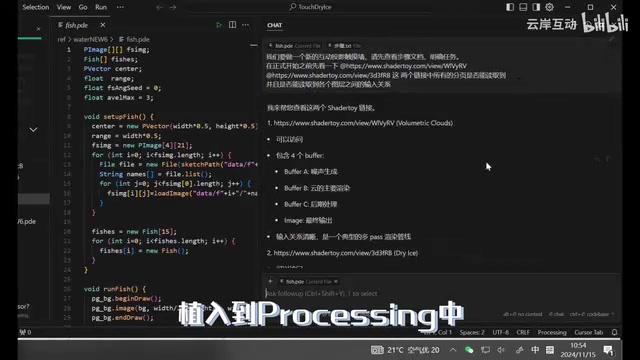Close the fish.pde editor tab
The width and height of the screenshot is (640, 360).
pos(103,25)
